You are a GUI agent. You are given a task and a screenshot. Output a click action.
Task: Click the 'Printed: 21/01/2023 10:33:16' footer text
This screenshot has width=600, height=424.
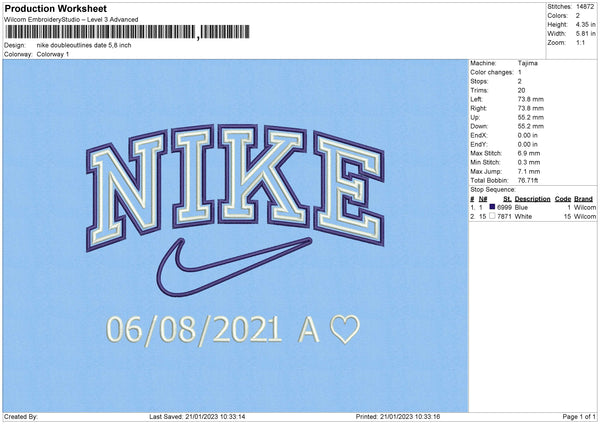click(398, 417)
